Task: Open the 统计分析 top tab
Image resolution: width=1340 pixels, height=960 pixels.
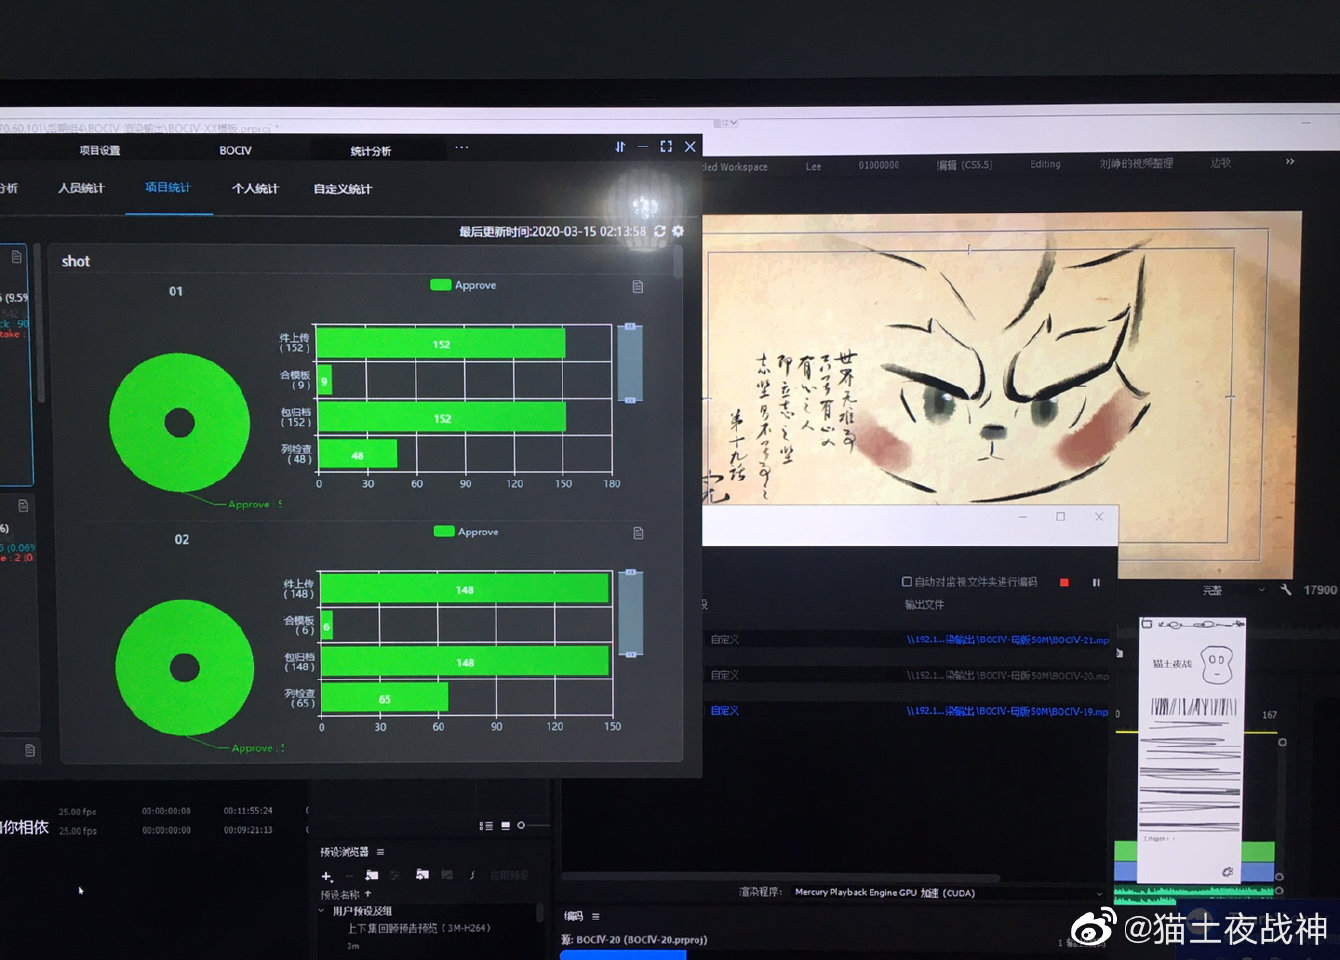Action: 371,151
